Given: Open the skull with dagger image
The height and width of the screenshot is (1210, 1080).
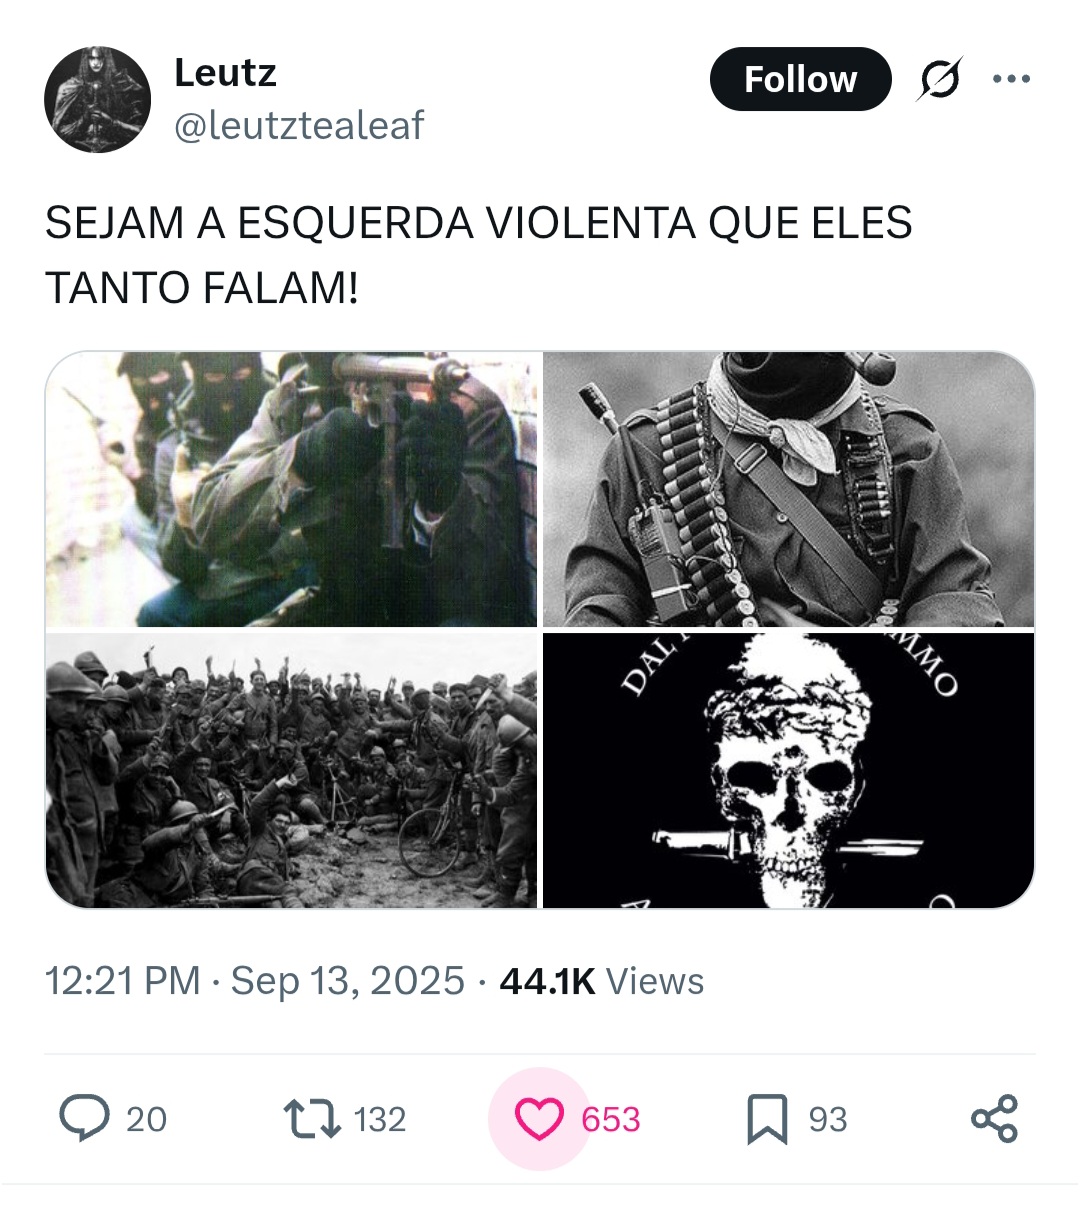Looking at the screenshot, I should point(788,770).
